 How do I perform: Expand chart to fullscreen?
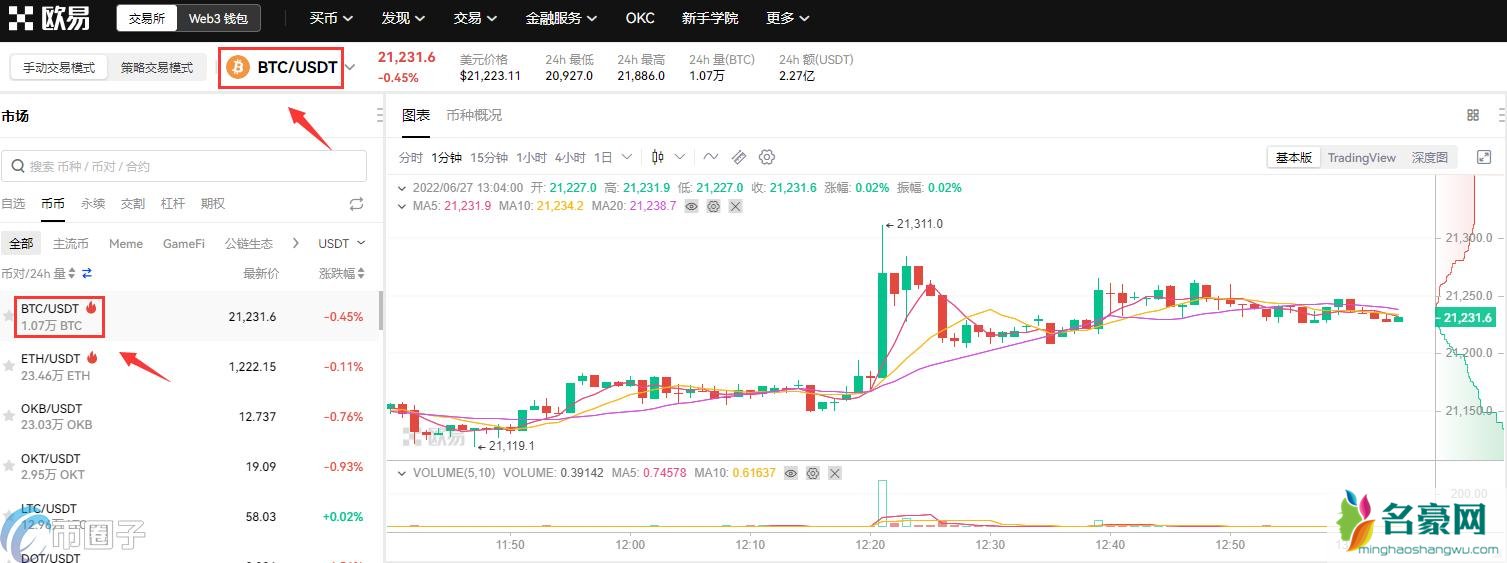[1484, 157]
